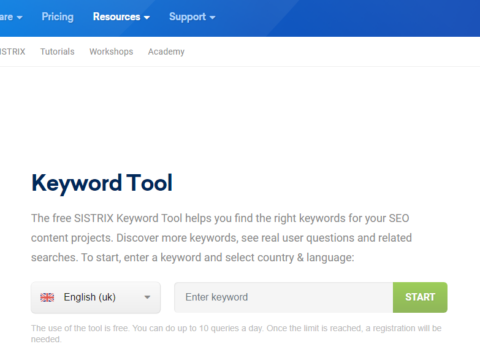Click the green START button
The image size is (480, 360).
pos(420,297)
